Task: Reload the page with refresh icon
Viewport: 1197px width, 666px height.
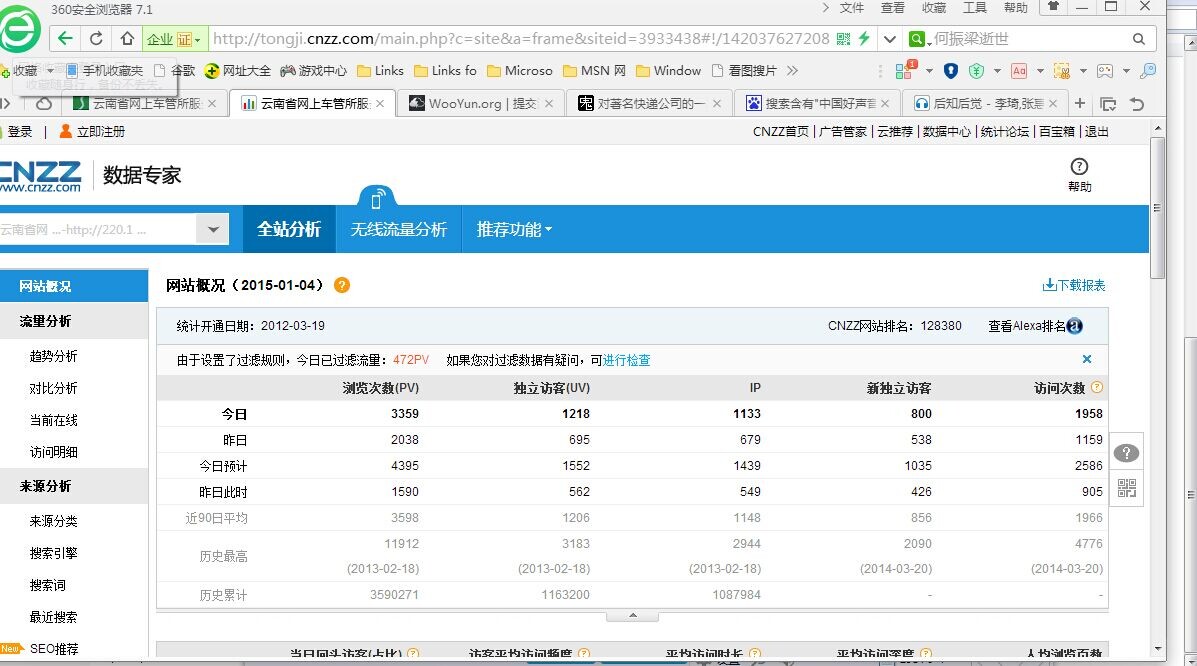Action: click(96, 38)
